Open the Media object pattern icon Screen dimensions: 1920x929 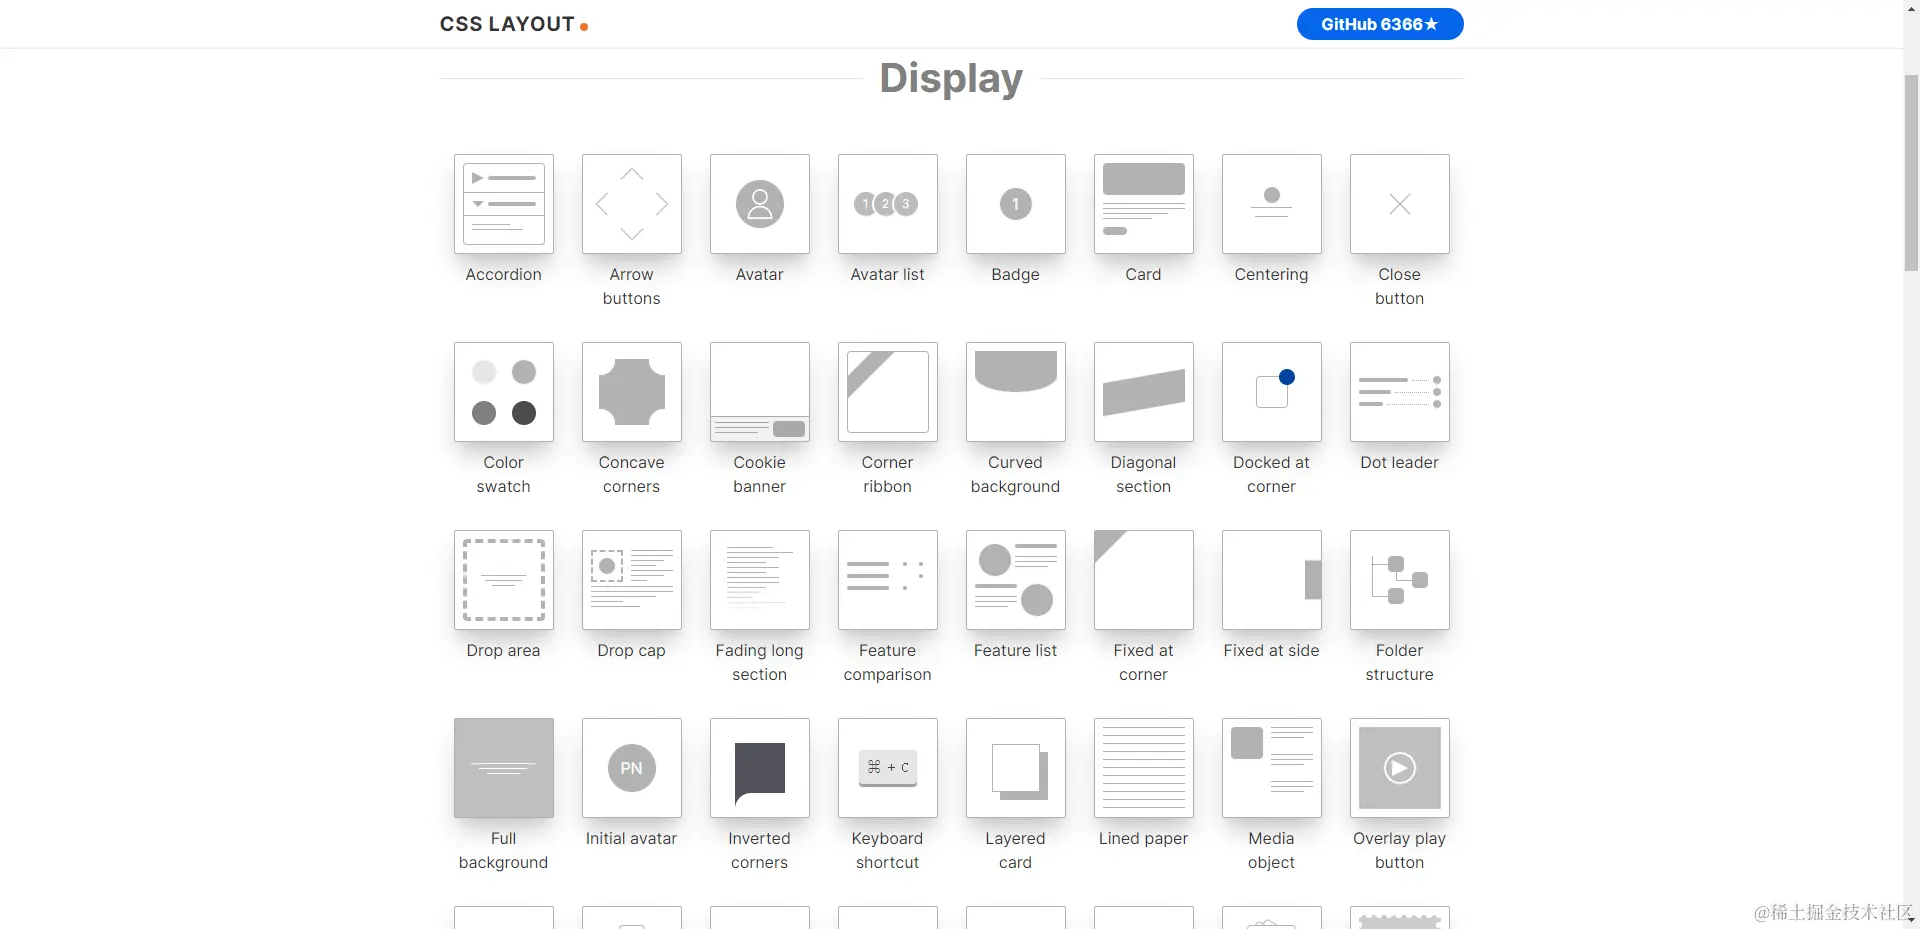click(1272, 768)
